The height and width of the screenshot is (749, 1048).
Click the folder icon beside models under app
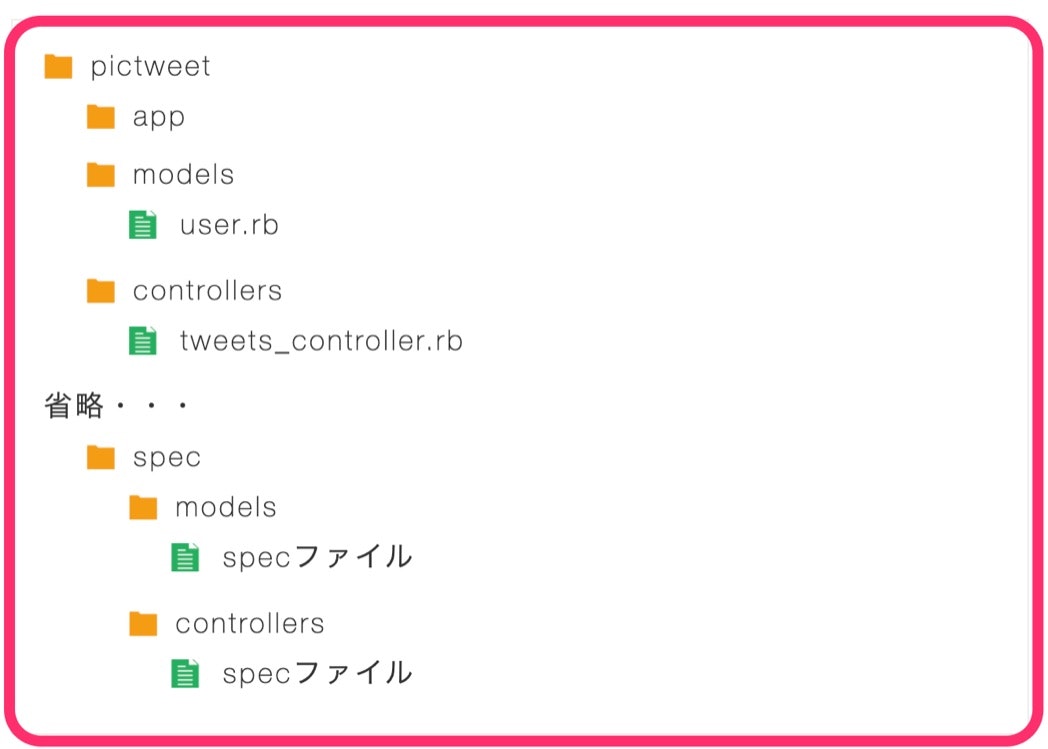pos(101,175)
